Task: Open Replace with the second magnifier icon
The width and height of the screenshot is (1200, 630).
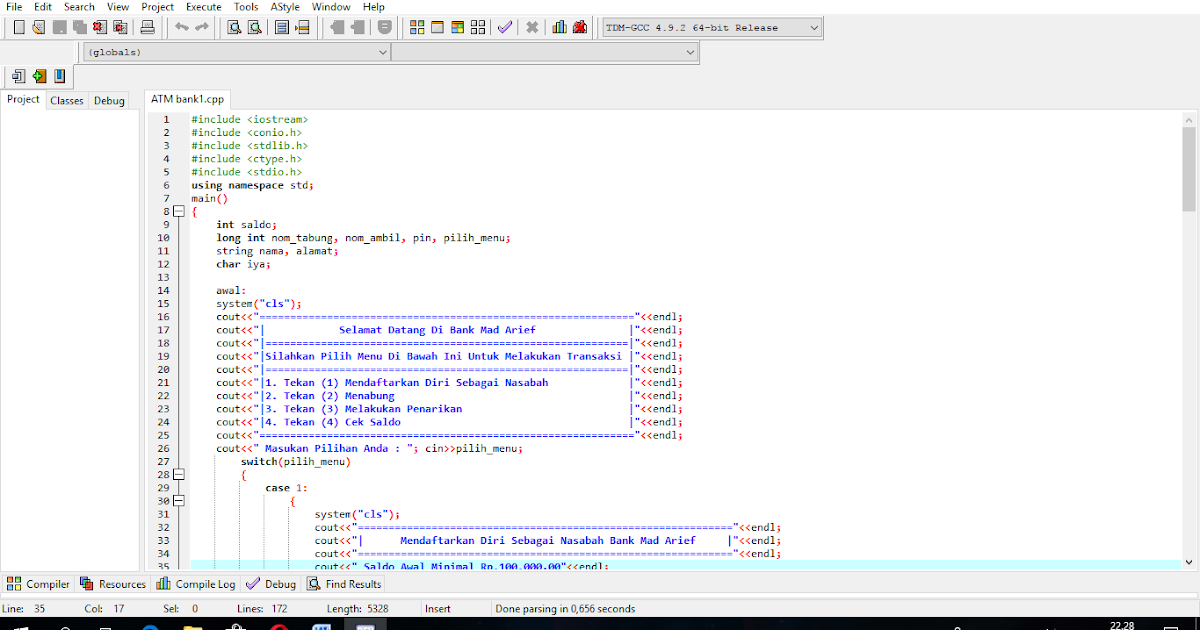Action: [x=255, y=27]
